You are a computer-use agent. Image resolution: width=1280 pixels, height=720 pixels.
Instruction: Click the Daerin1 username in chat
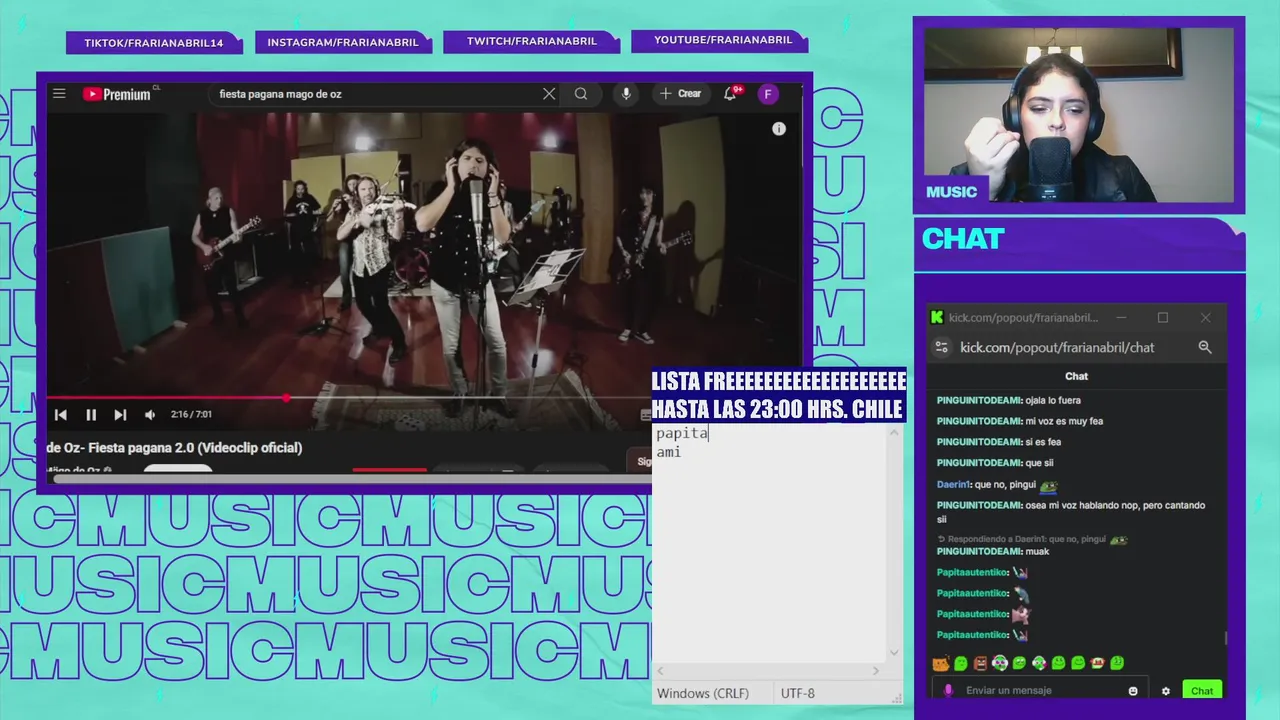953,484
